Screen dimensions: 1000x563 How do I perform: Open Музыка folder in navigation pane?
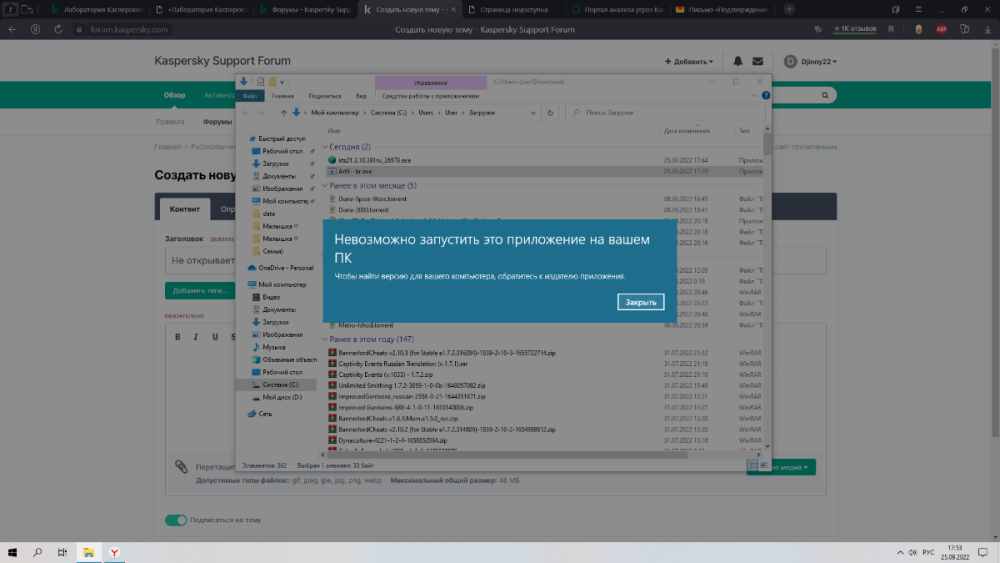(273, 347)
